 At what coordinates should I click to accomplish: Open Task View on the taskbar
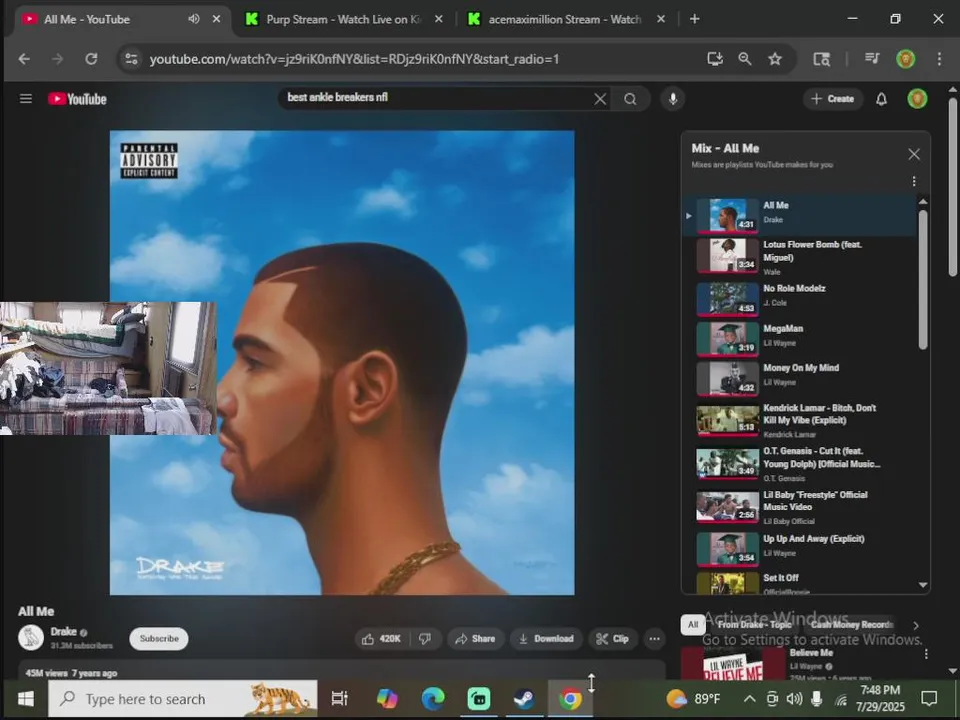point(339,698)
